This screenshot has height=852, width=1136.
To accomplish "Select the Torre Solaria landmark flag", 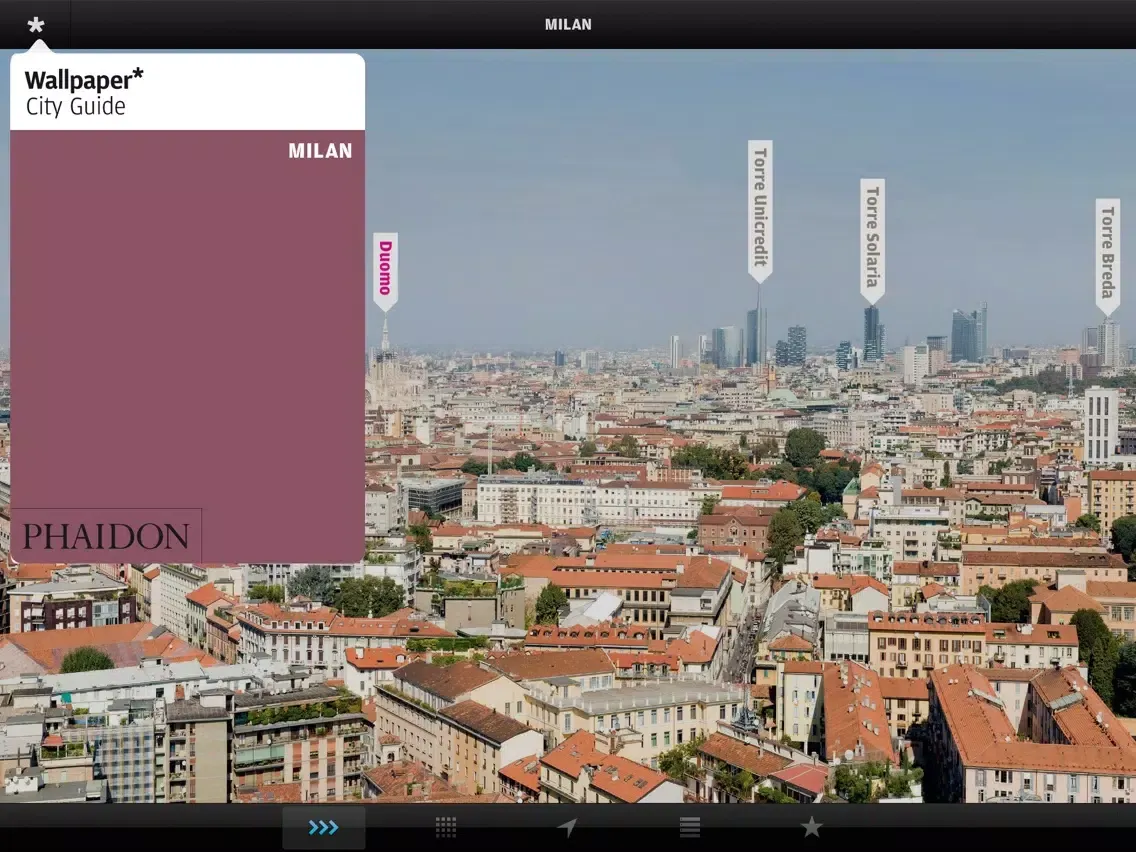I will coord(872,242).
